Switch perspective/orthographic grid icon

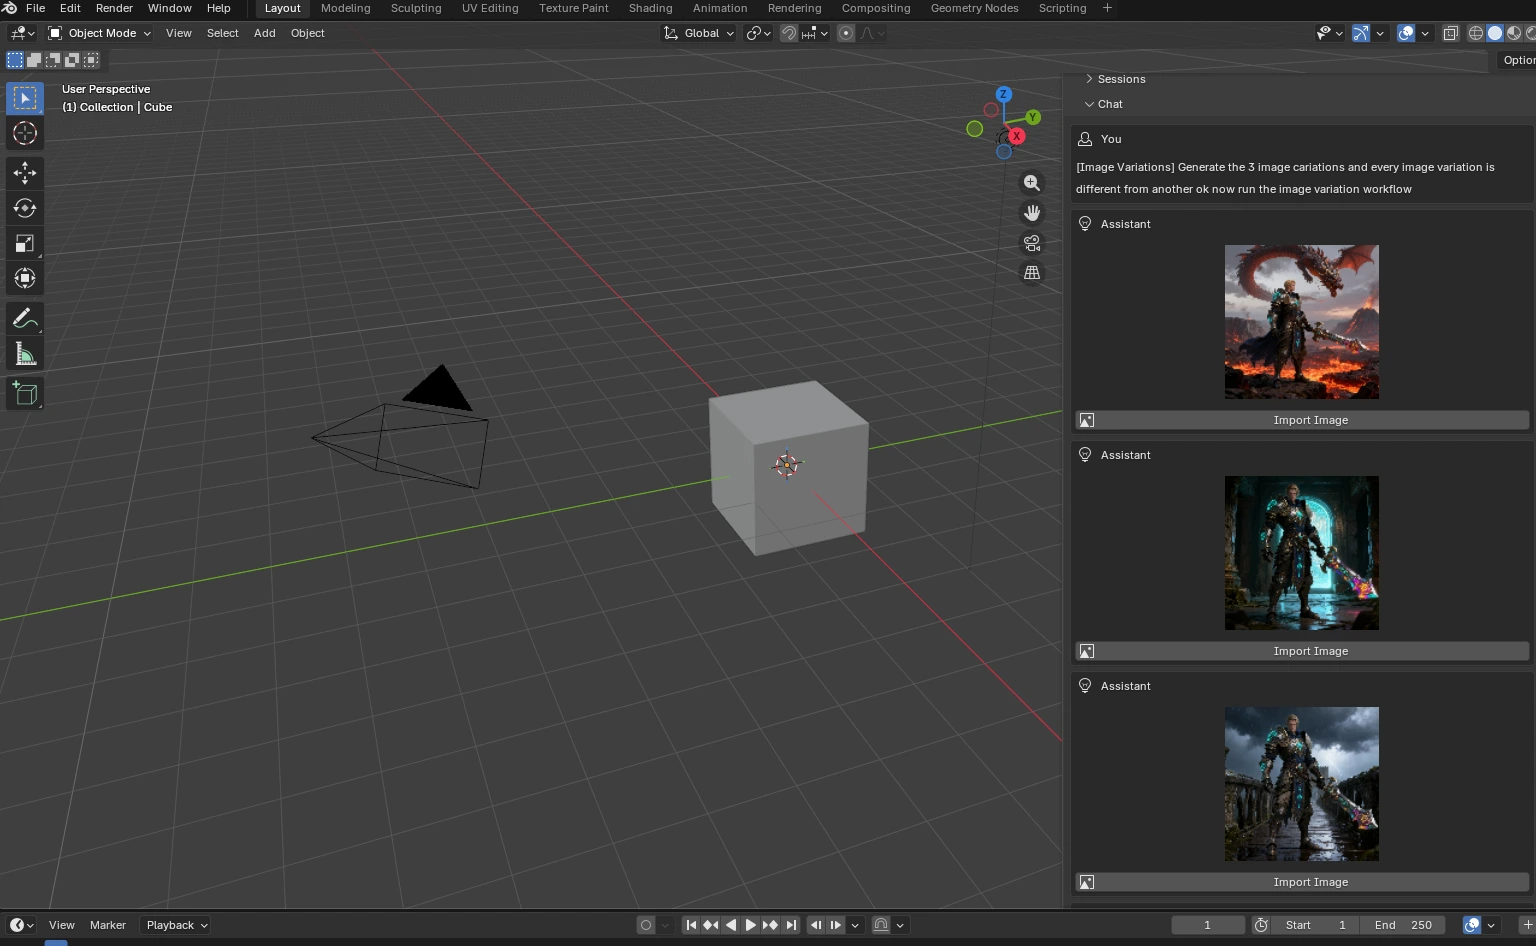click(1032, 273)
